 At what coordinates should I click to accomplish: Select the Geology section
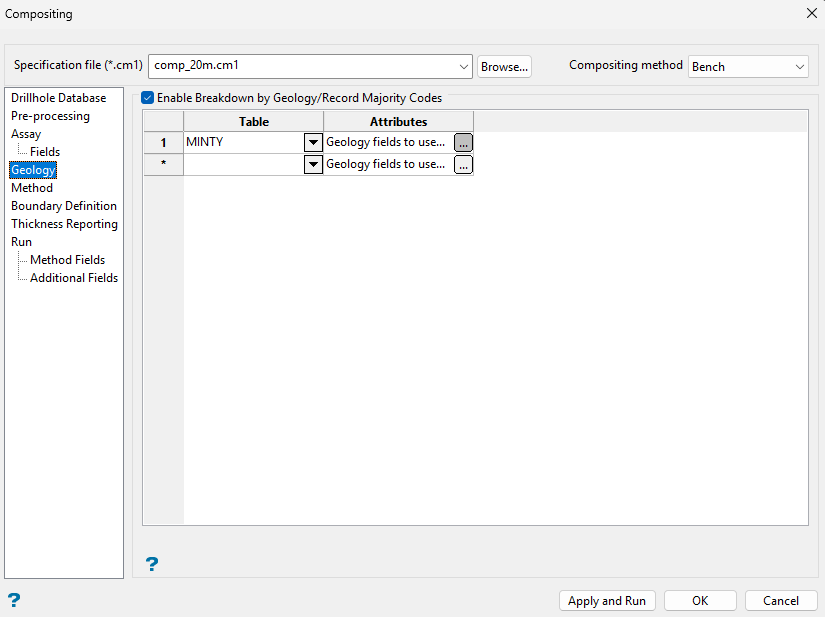point(33,170)
